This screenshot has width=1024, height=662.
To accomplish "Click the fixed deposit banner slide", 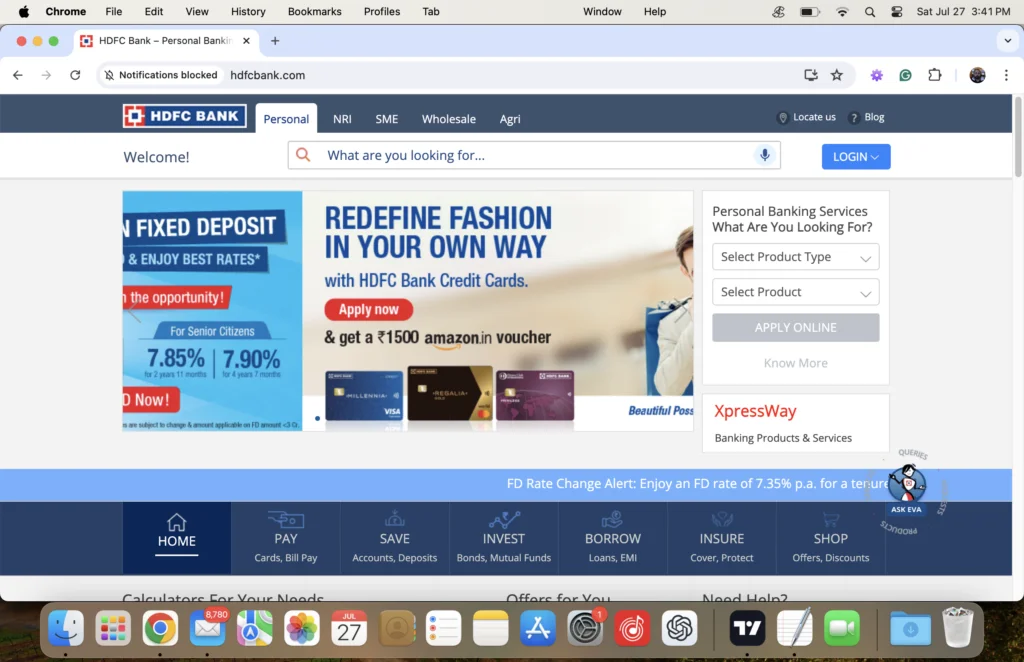I will pyautogui.click(x=212, y=311).
